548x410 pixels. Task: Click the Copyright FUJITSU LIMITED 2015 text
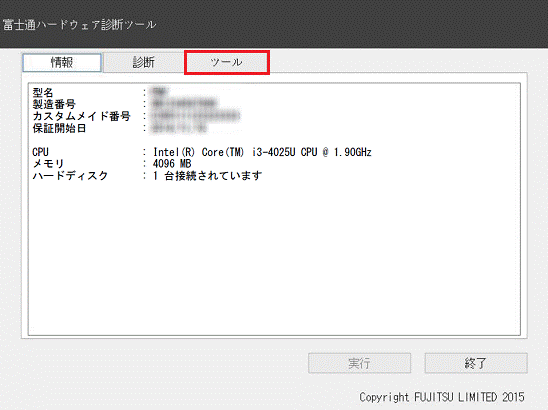click(x=442, y=397)
